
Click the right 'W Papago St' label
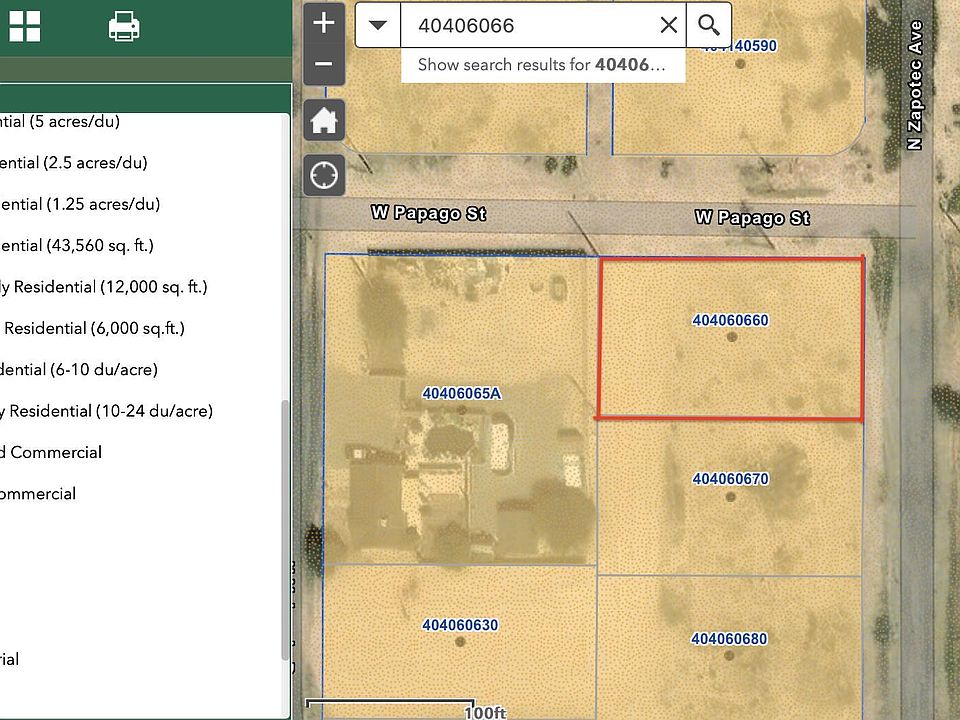click(752, 218)
